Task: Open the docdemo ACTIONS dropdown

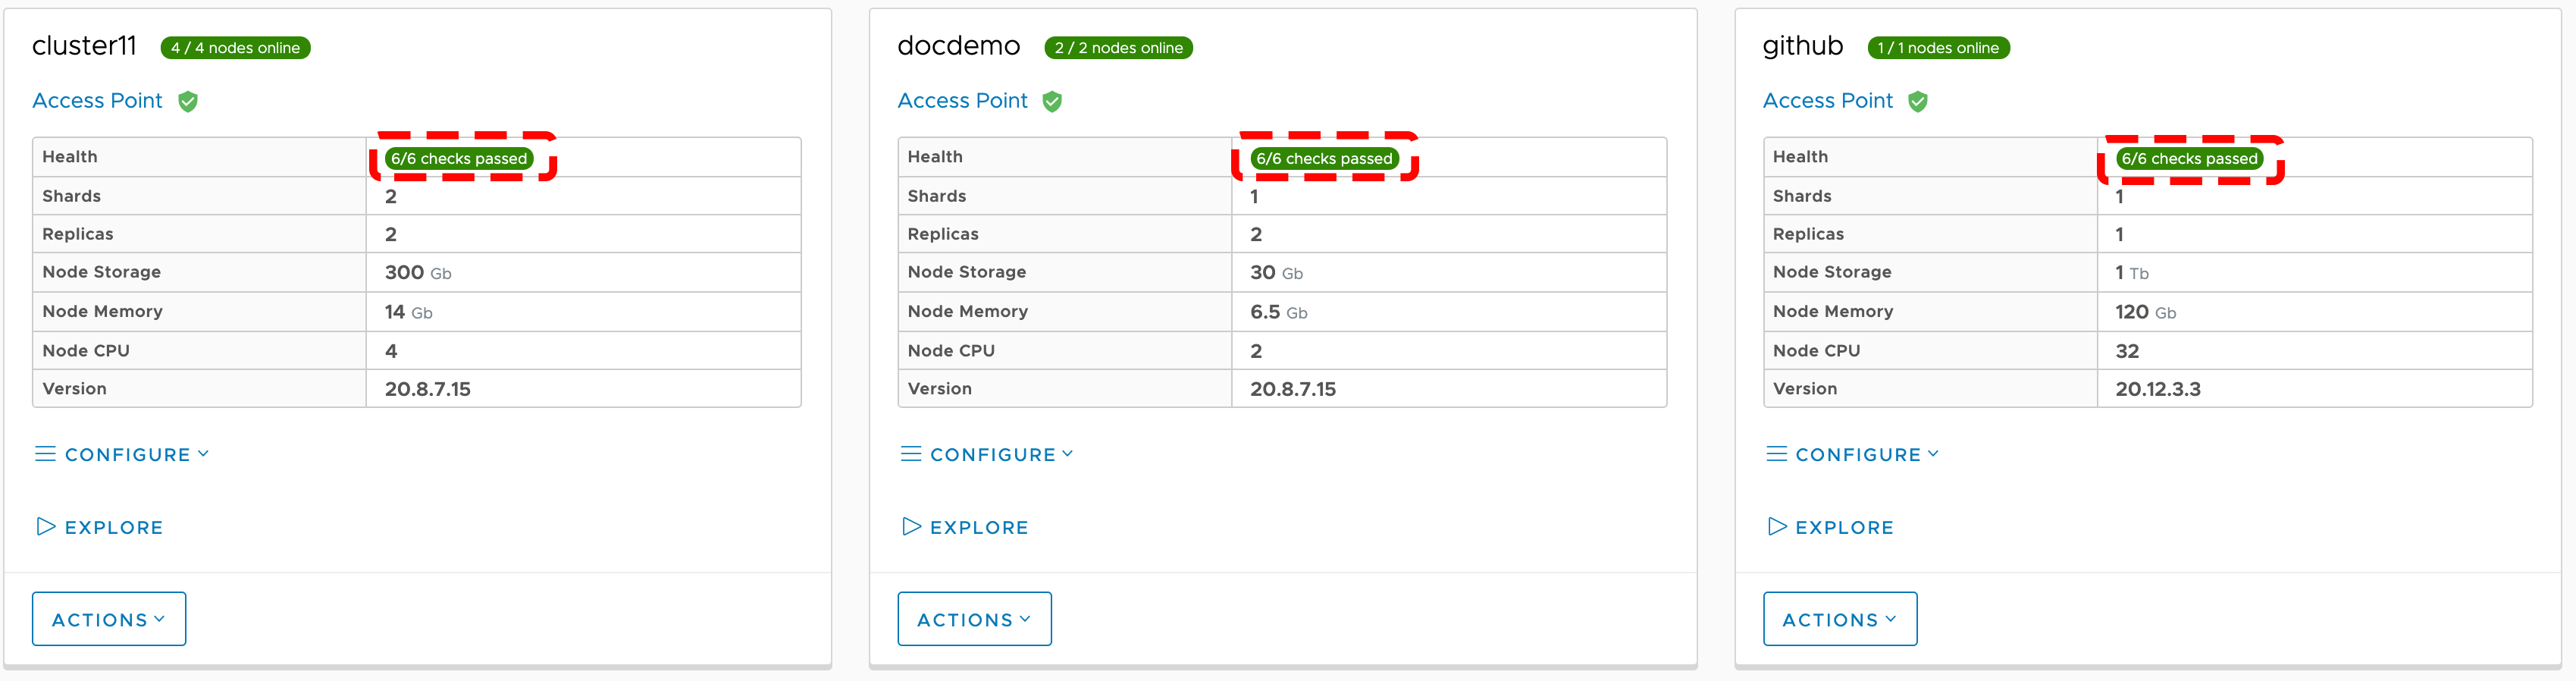Action: click(x=974, y=619)
